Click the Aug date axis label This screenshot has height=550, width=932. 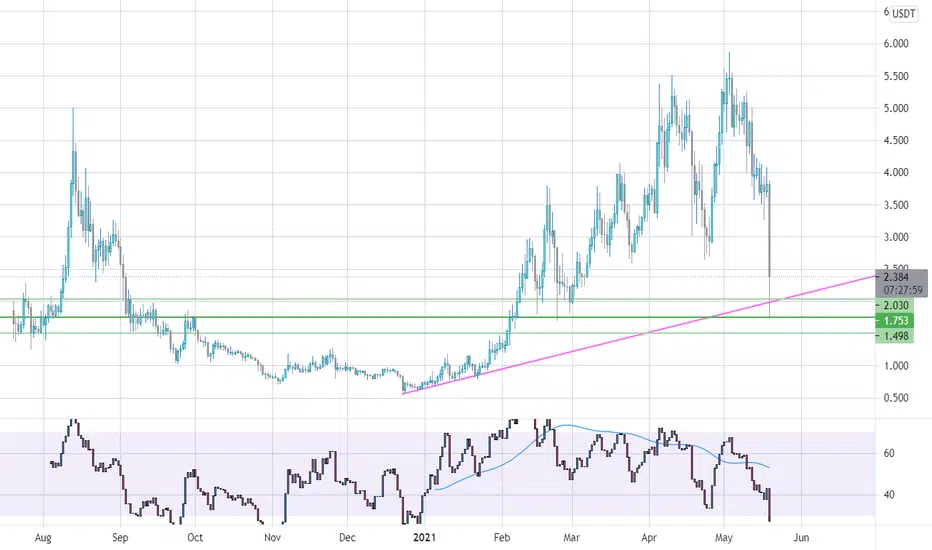tap(43, 538)
